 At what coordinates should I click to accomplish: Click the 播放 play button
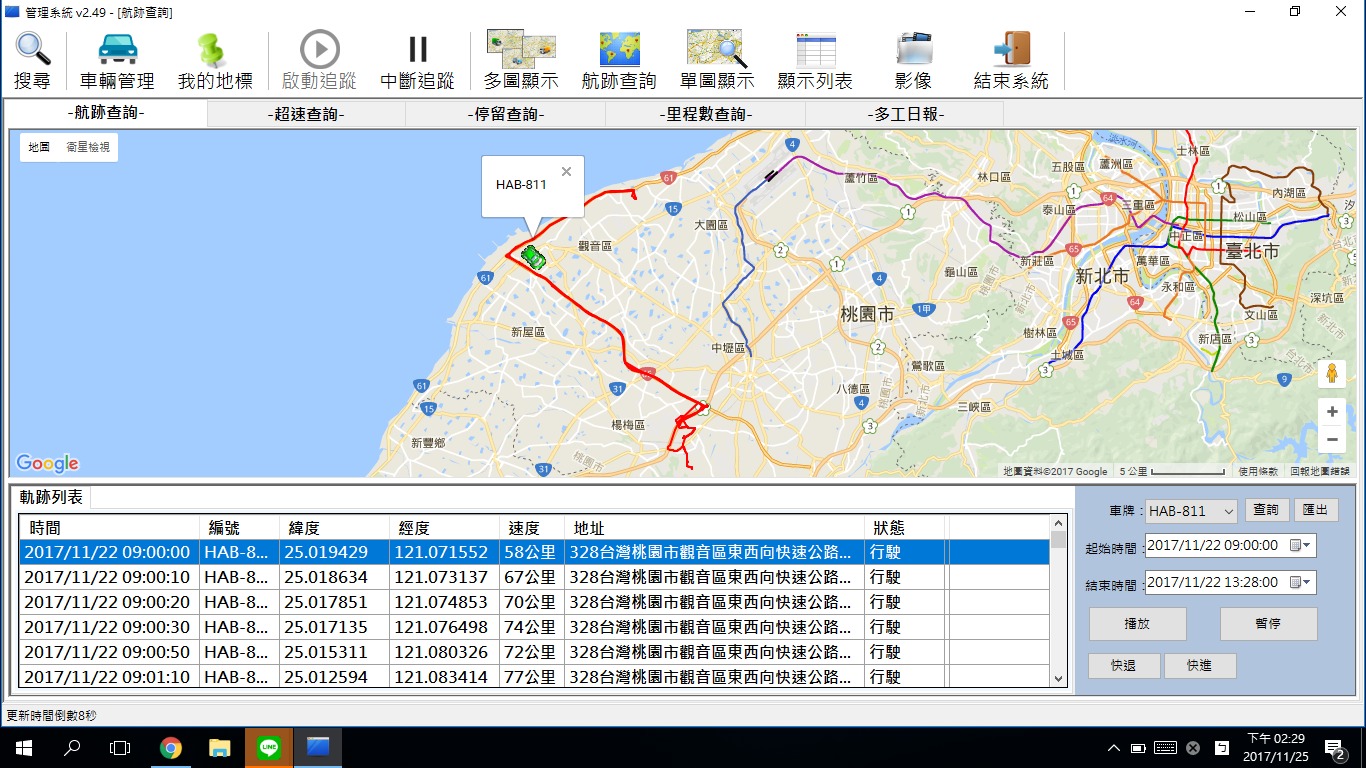pyautogui.click(x=1138, y=624)
